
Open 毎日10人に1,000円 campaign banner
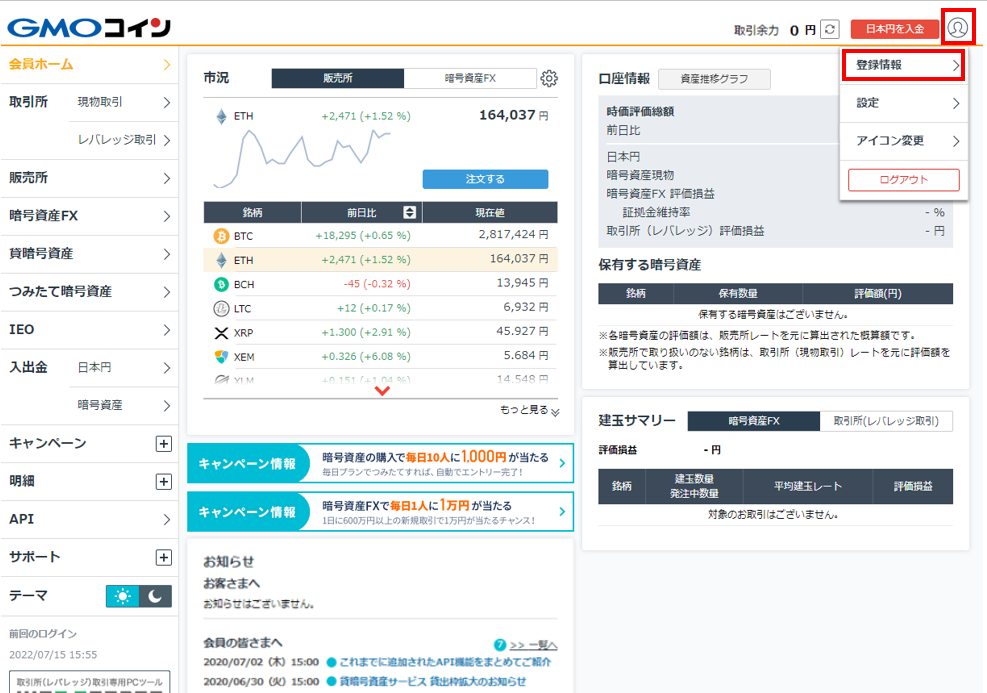click(x=380, y=463)
